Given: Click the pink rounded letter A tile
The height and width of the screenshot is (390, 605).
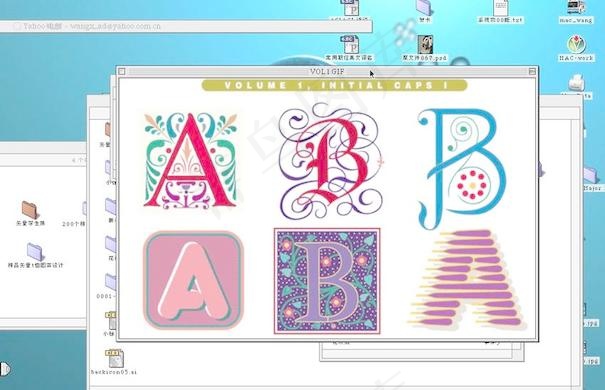Looking at the screenshot, I should pyautogui.click(x=193, y=280).
